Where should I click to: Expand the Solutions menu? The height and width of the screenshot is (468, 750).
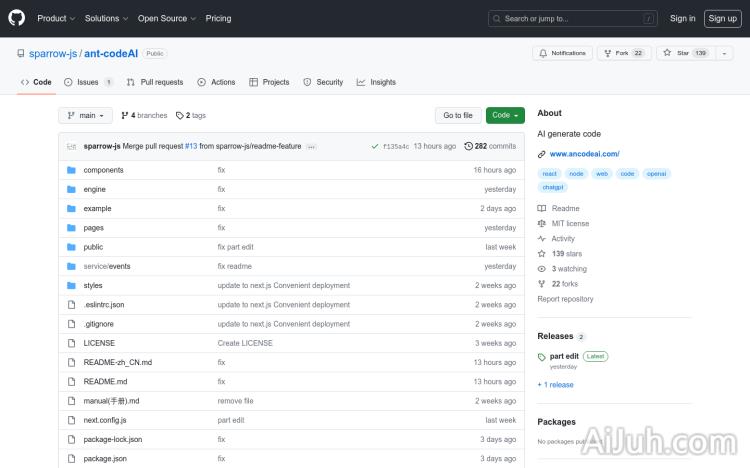pos(105,18)
